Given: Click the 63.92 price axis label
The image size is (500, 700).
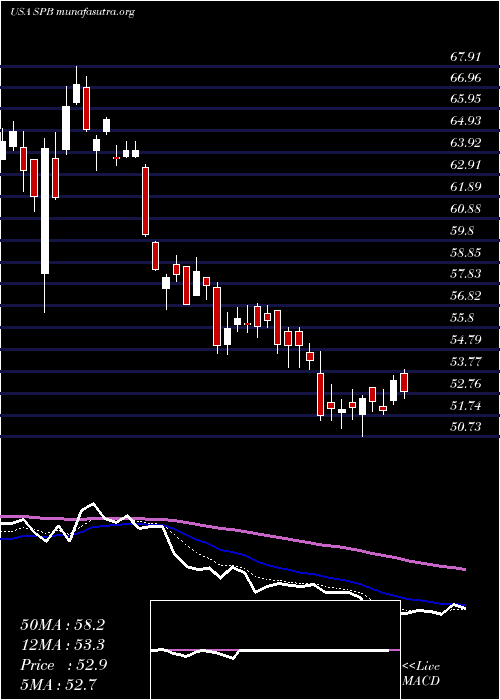Looking at the screenshot, I should 466,143.
